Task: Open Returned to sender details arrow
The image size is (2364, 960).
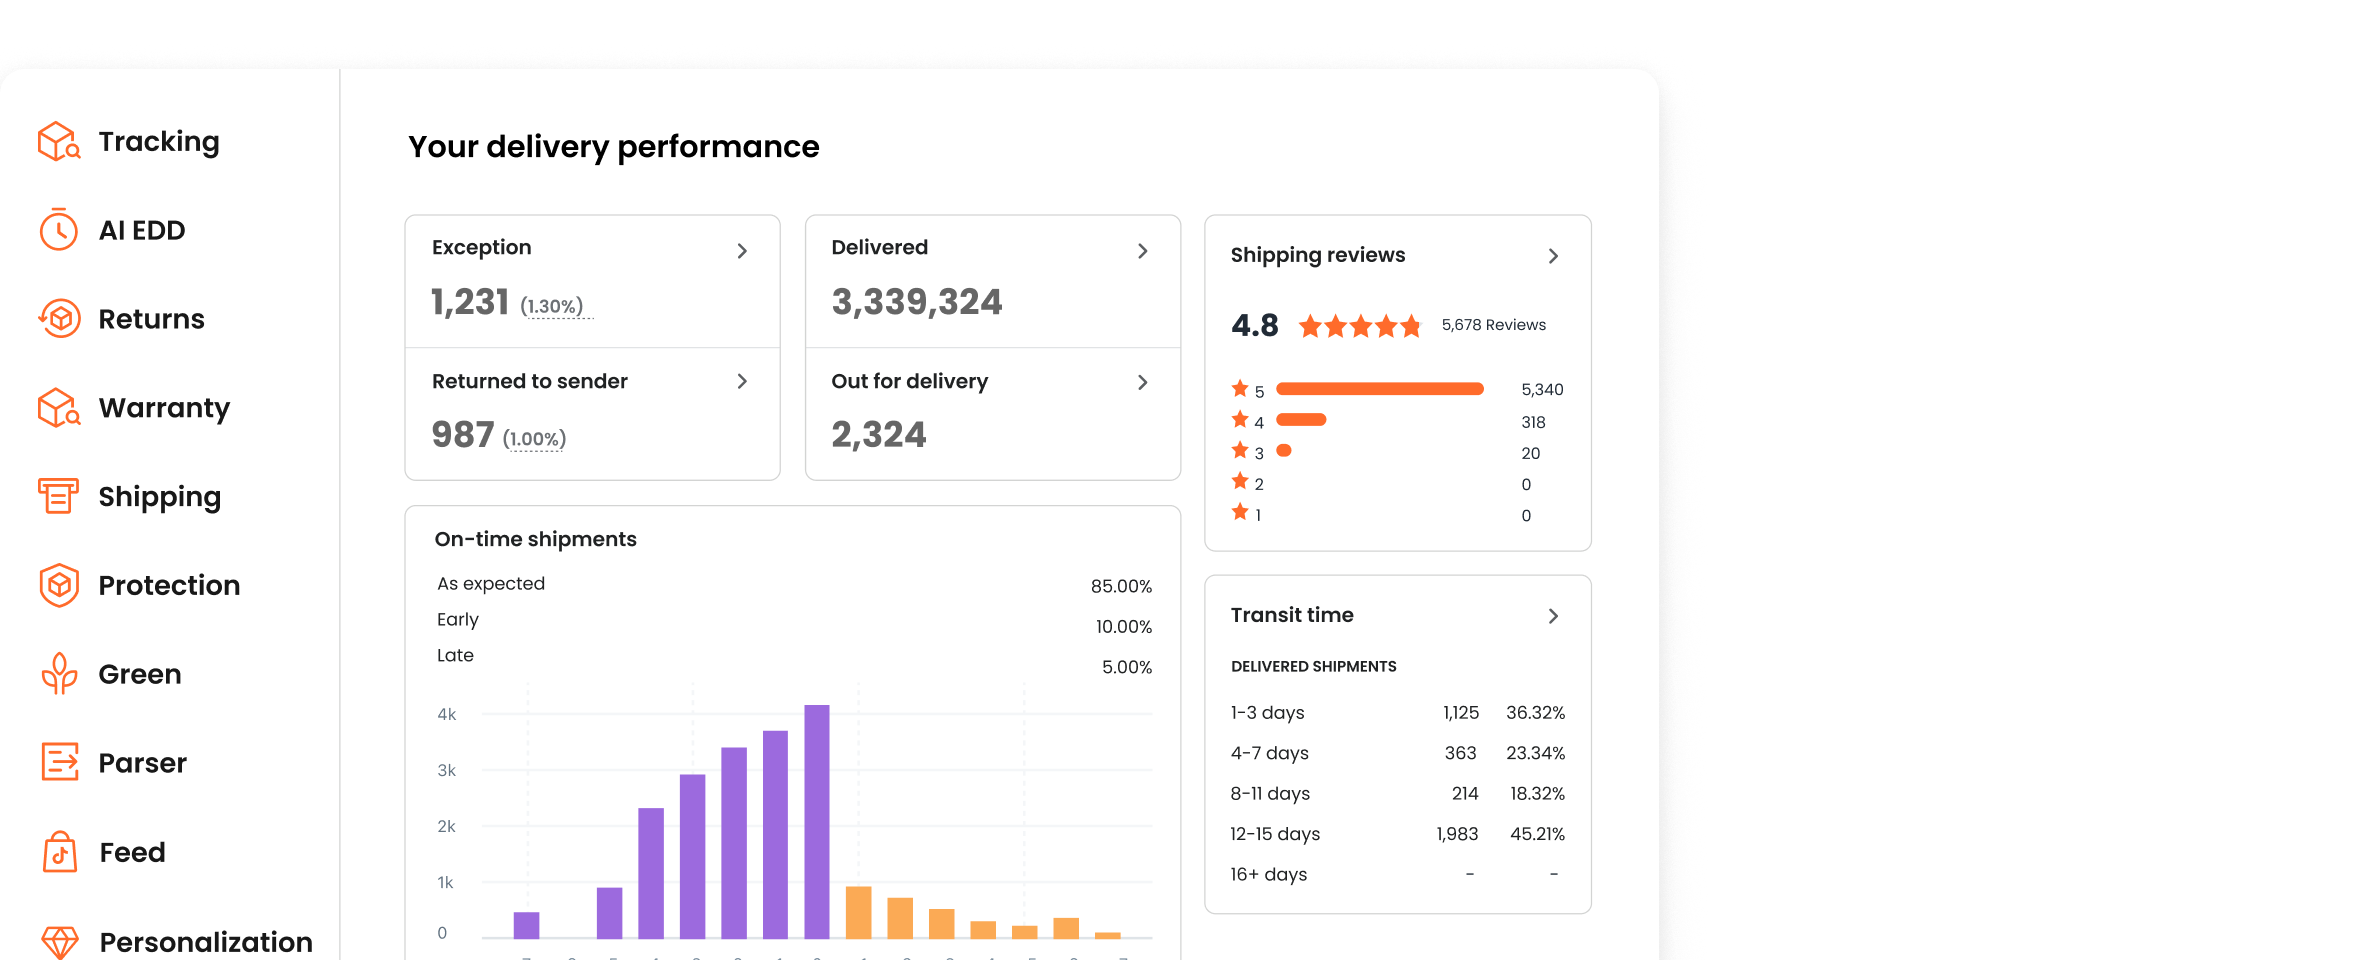Action: [x=742, y=381]
